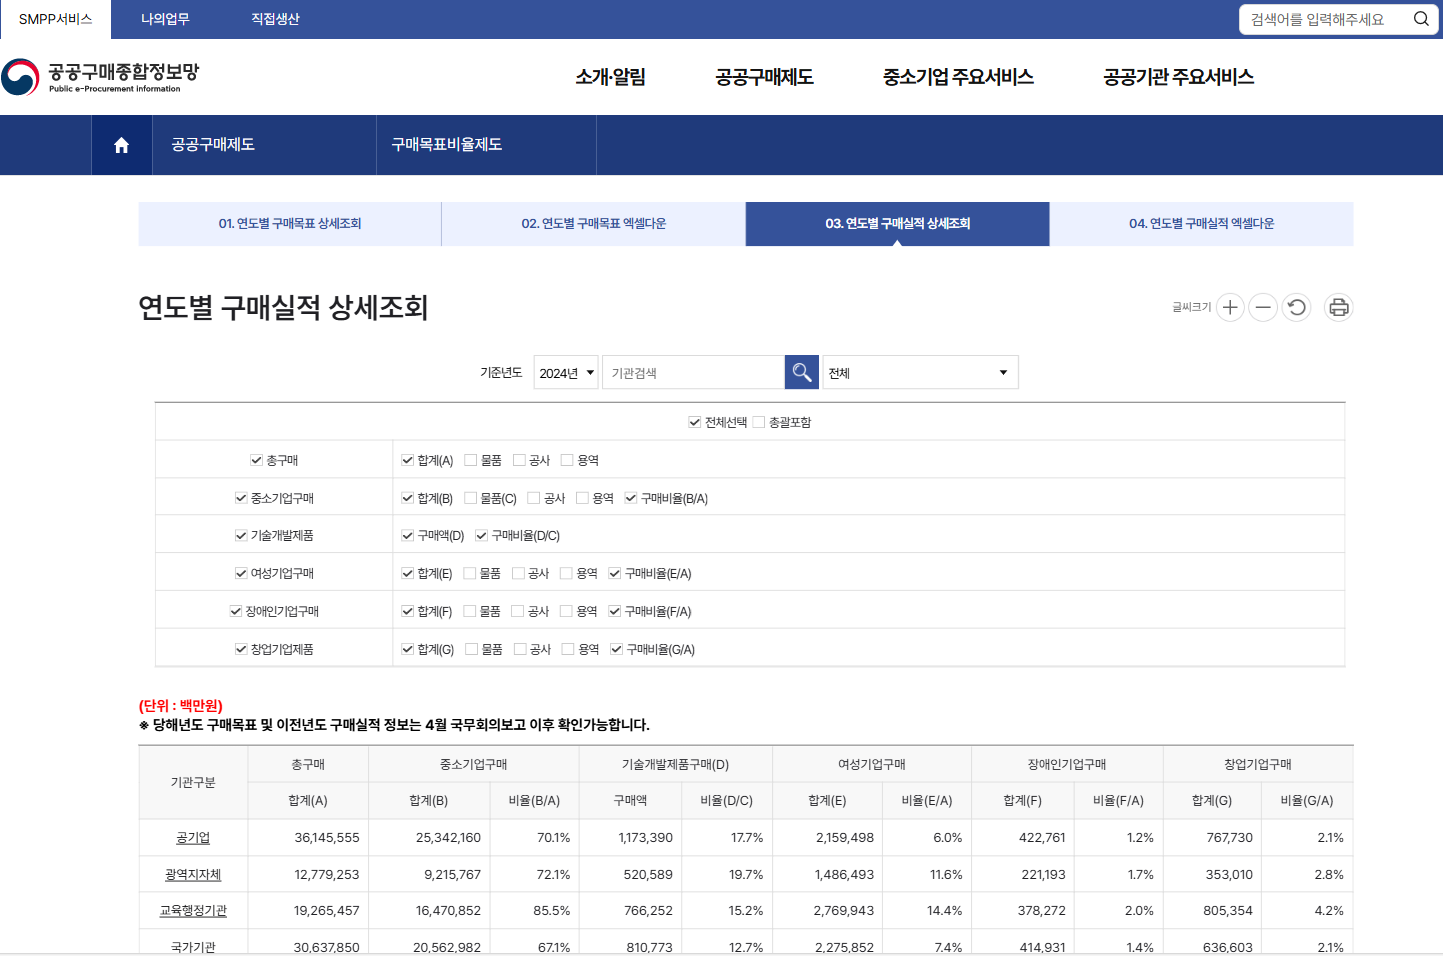The width and height of the screenshot is (1443, 956).
Task: Switch to the SMPP서비스 top tab
Action: point(55,19)
